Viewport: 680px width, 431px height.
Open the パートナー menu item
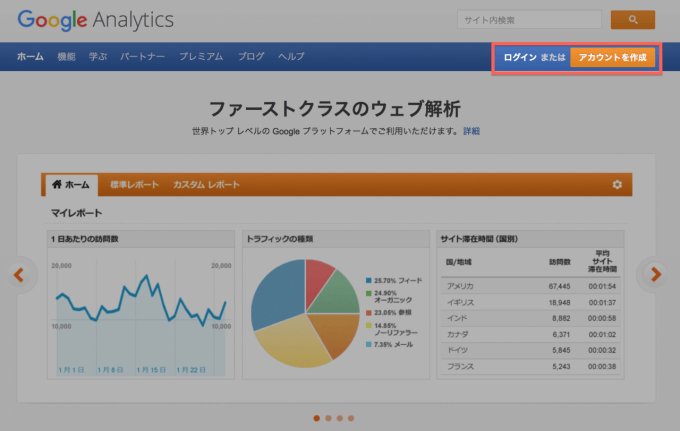click(x=143, y=56)
